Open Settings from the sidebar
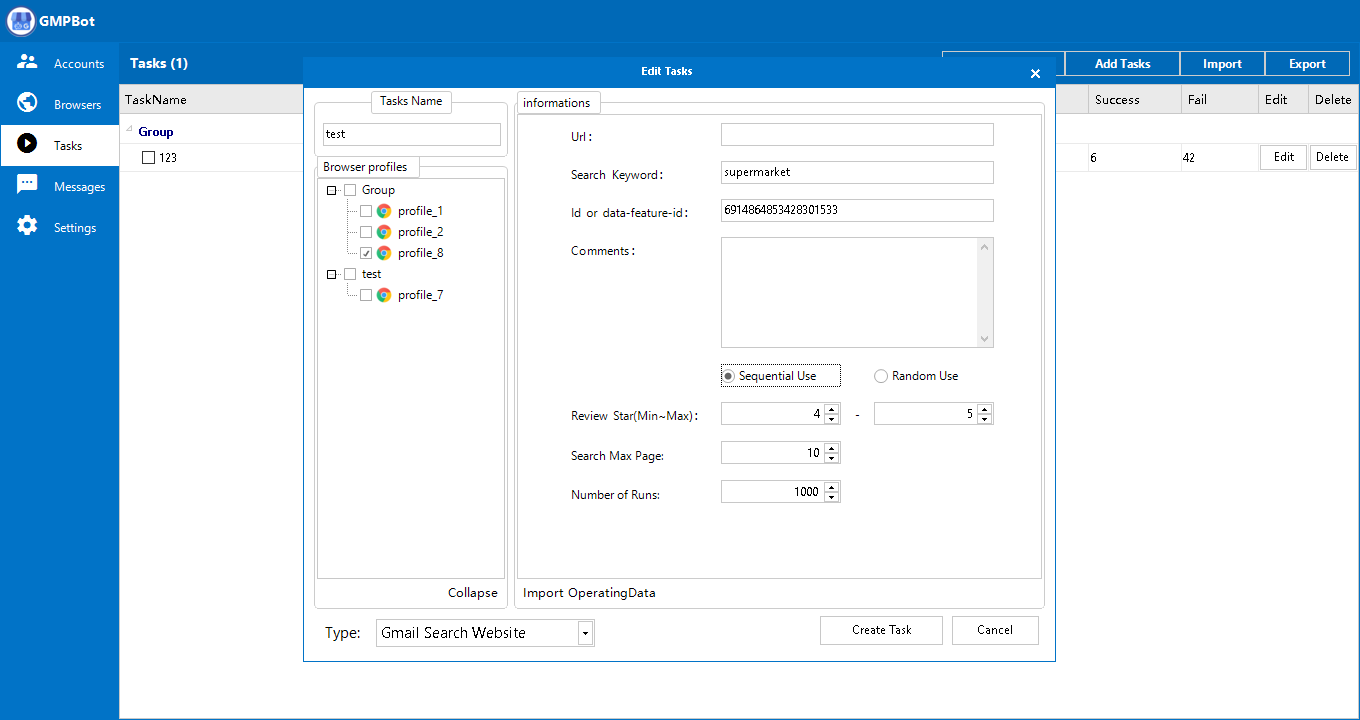Screen dimensions: 1360x720 click(x=60, y=227)
